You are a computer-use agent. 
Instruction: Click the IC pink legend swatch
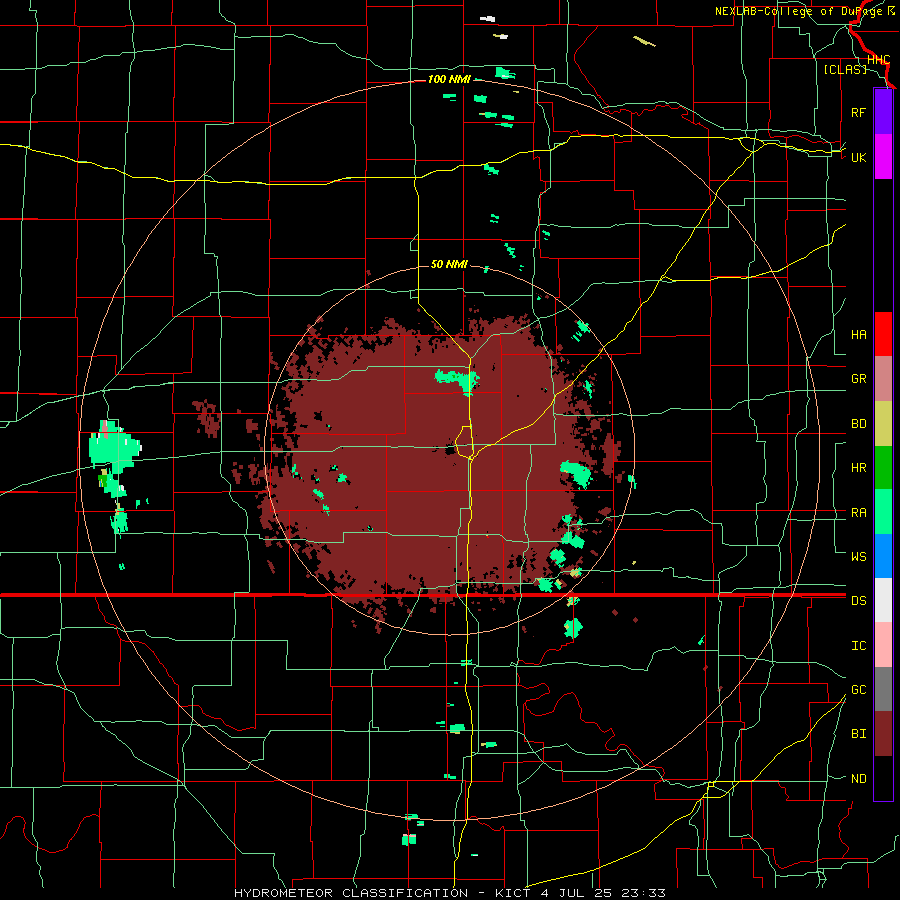(883, 645)
